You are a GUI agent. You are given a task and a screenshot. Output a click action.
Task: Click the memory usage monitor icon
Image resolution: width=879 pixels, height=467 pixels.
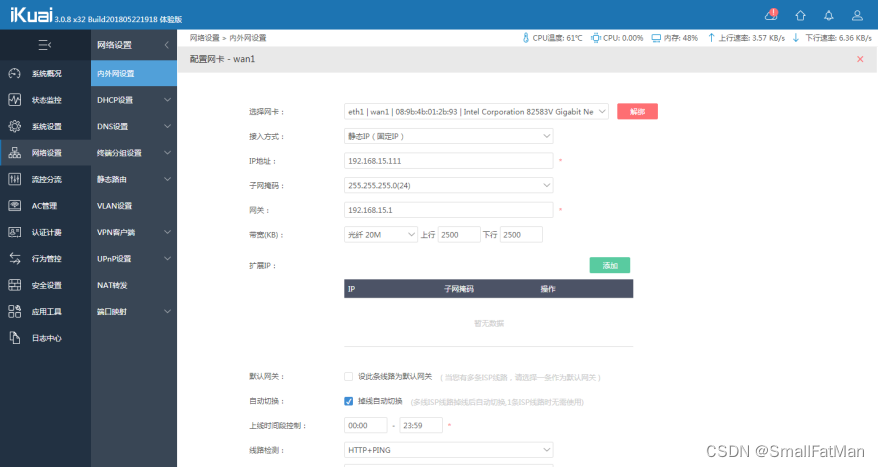click(656, 38)
